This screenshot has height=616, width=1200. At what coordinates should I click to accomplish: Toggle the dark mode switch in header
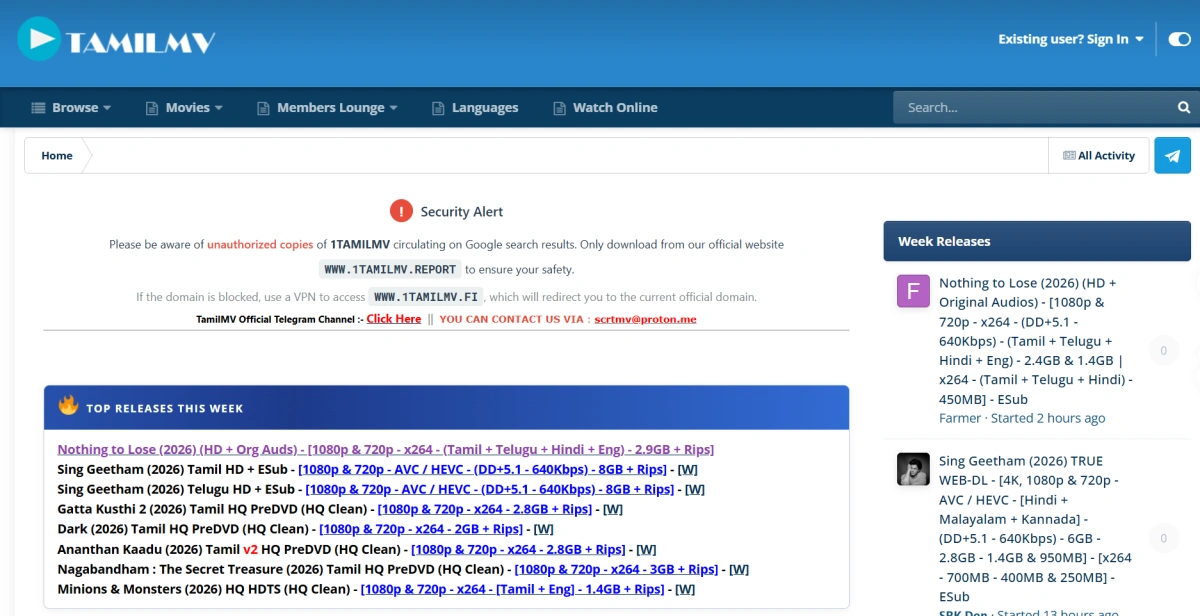[1179, 39]
